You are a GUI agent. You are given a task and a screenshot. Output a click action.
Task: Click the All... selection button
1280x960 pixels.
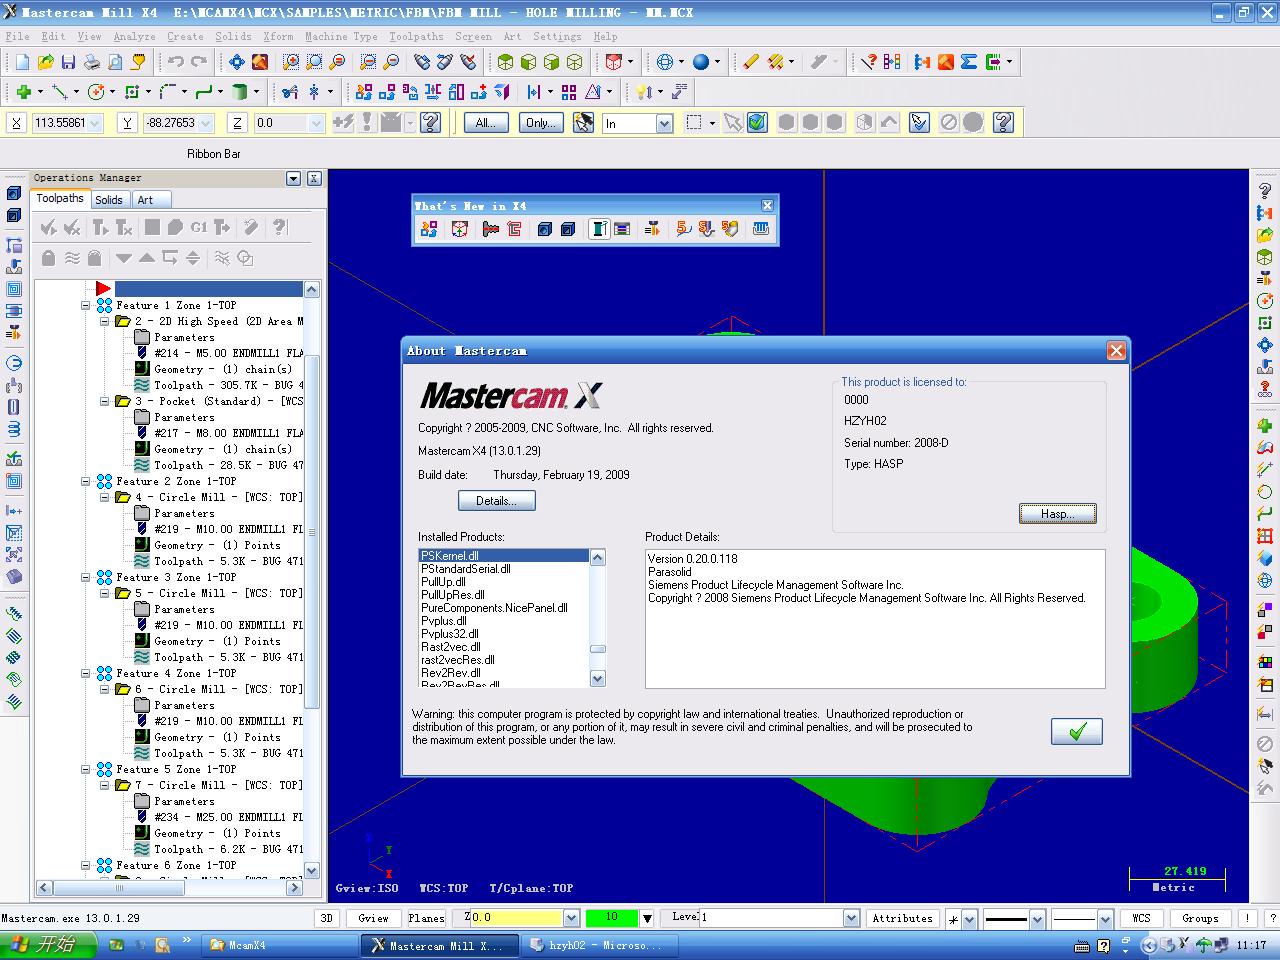486,123
